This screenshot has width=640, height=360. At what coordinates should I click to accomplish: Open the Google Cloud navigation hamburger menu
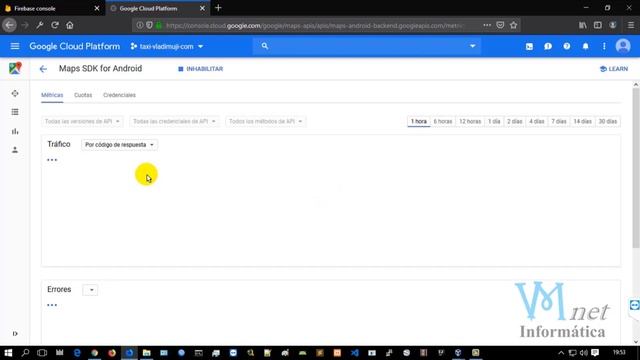(15, 46)
